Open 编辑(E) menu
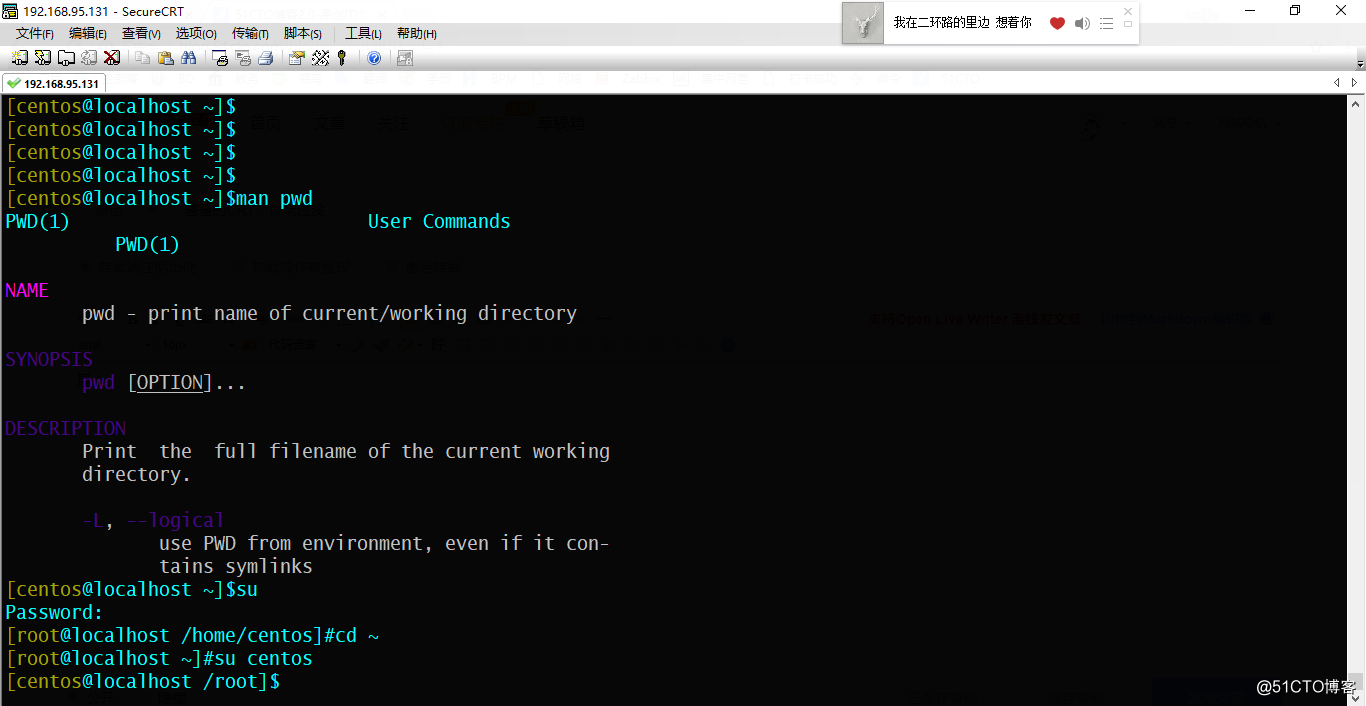The image size is (1366, 706). [x=89, y=34]
